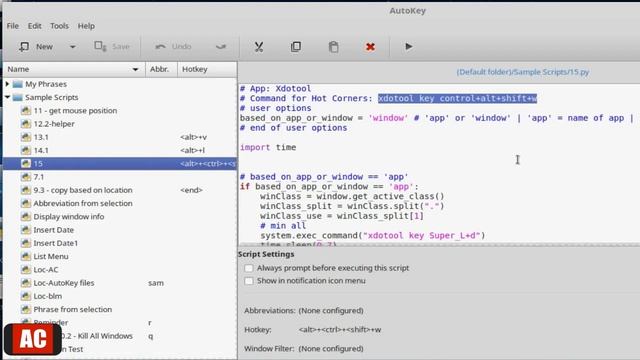Toggle Always prompt before executing this script
Viewport: 640px width, 360px height.
(249, 268)
